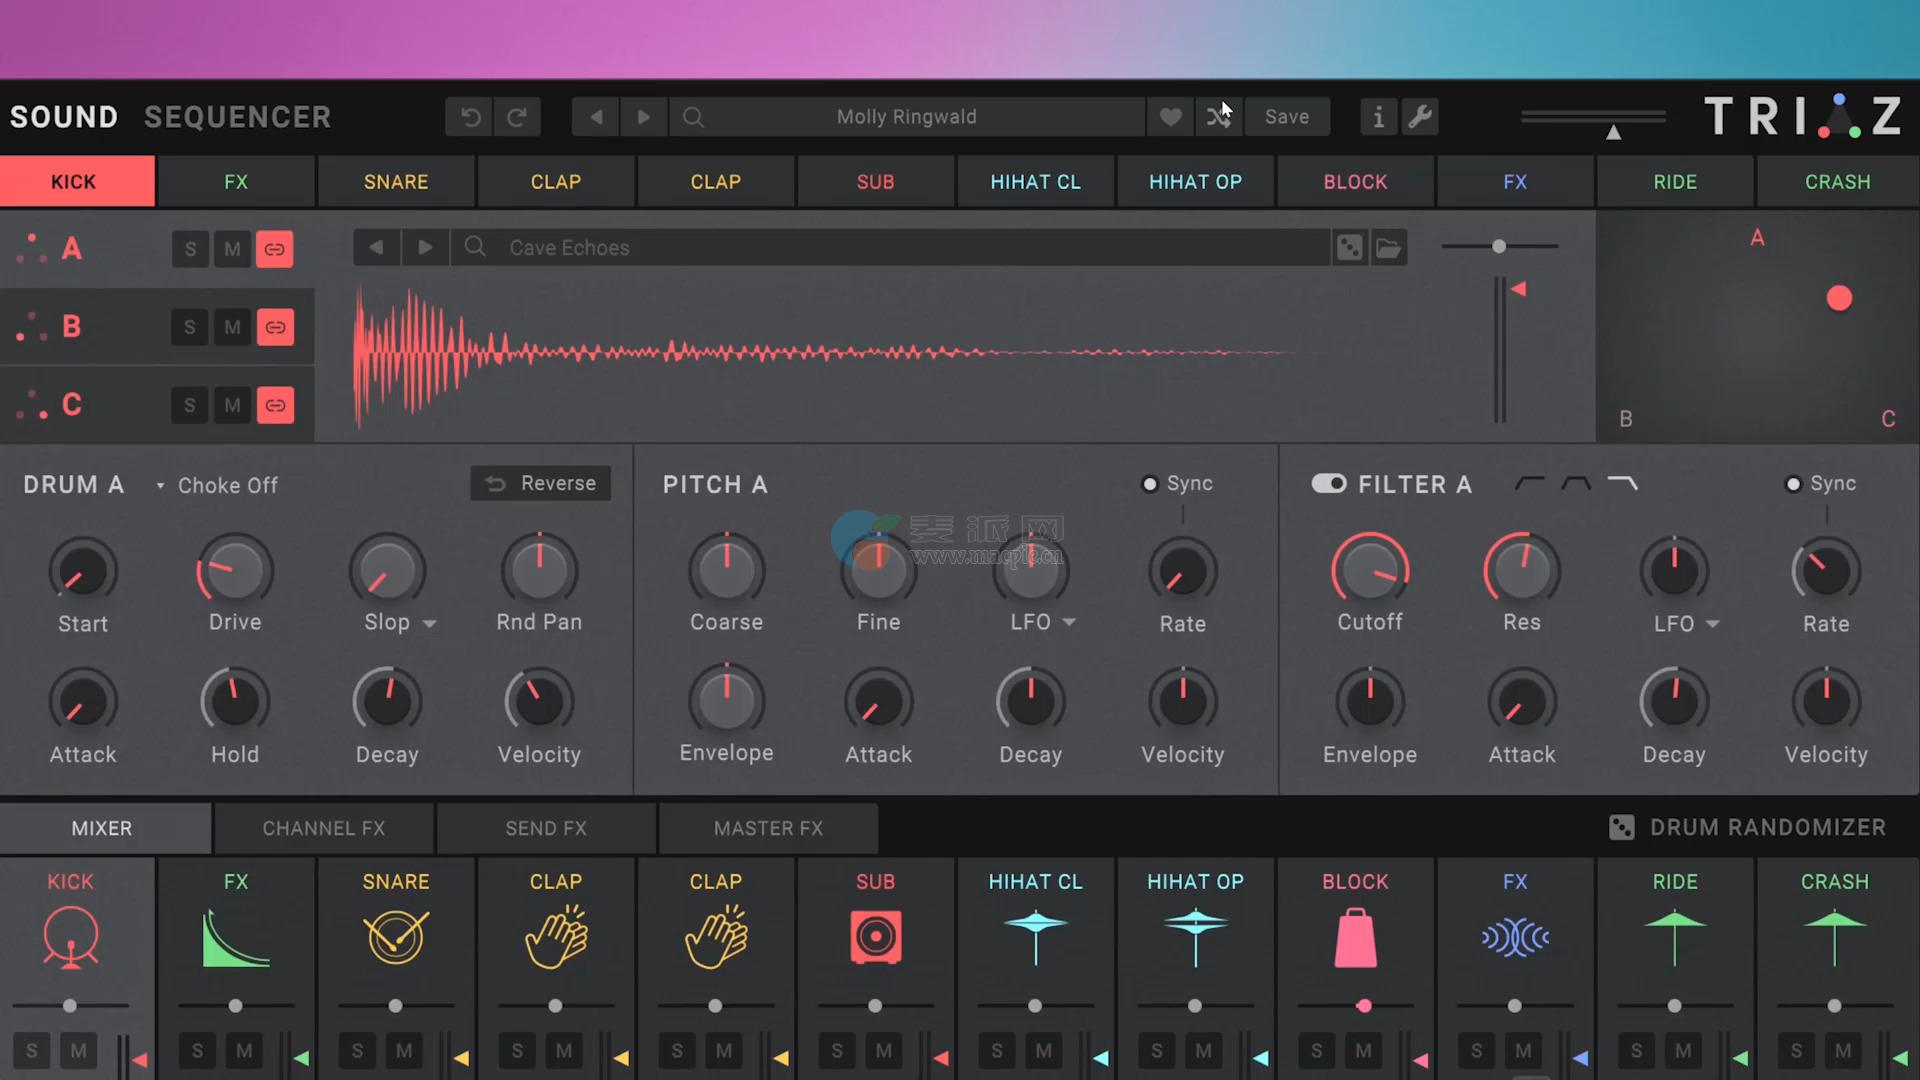The height and width of the screenshot is (1080, 1920).
Task: Select the SUB speaker icon in mixer
Action: (875, 937)
